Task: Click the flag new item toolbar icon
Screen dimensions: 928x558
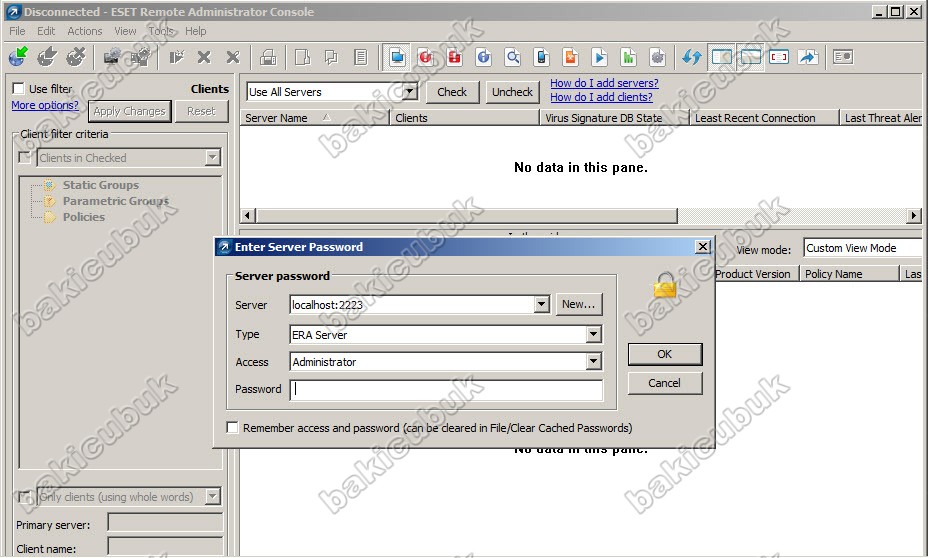Action: click(x=176, y=57)
